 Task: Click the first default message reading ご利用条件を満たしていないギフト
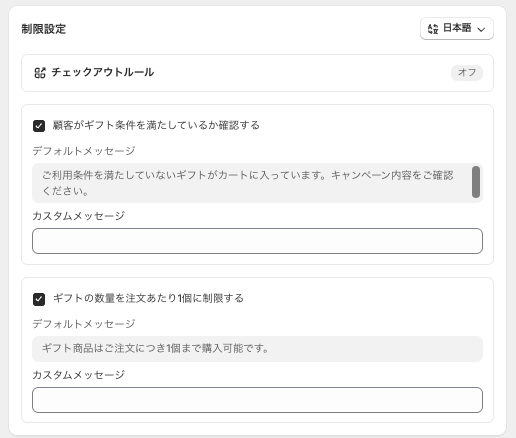[x=257, y=183]
